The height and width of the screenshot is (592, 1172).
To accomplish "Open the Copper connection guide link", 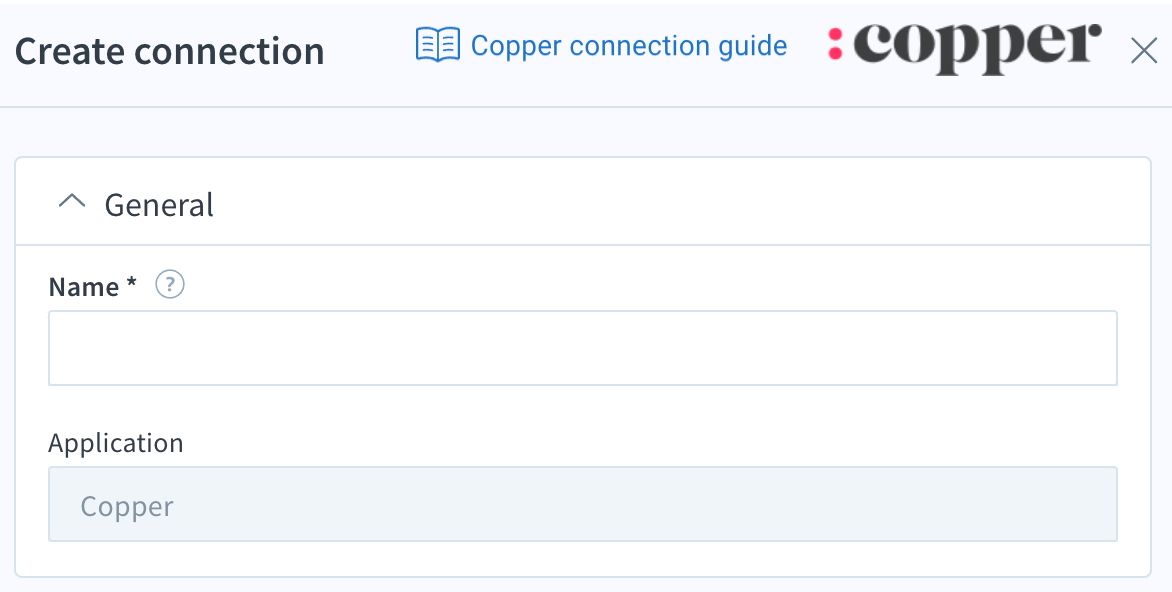I will pos(629,46).
